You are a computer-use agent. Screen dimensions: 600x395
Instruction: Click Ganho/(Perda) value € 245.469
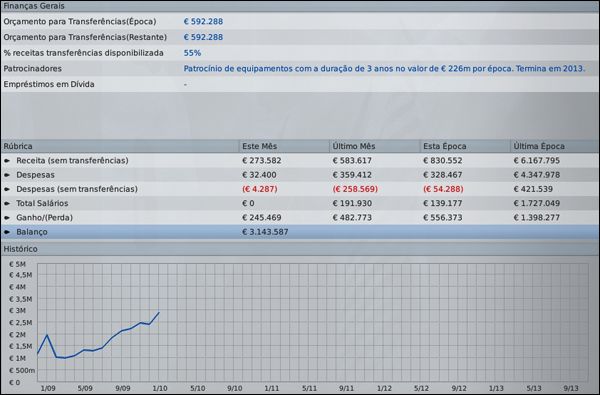[x=262, y=218]
